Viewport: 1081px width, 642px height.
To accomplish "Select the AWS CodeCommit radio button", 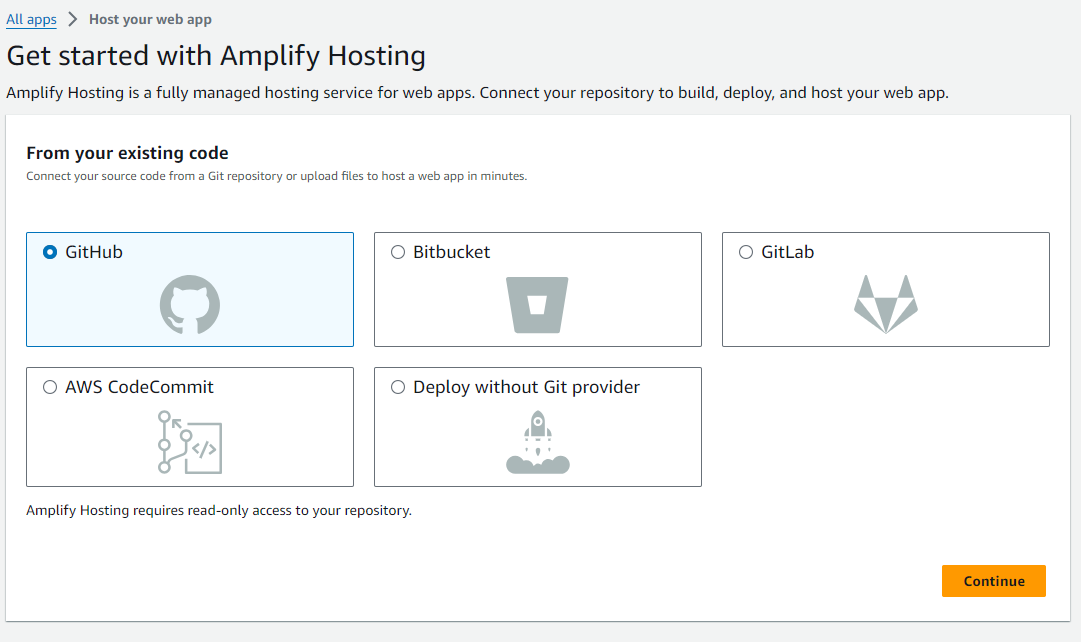I will tap(50, 387).
